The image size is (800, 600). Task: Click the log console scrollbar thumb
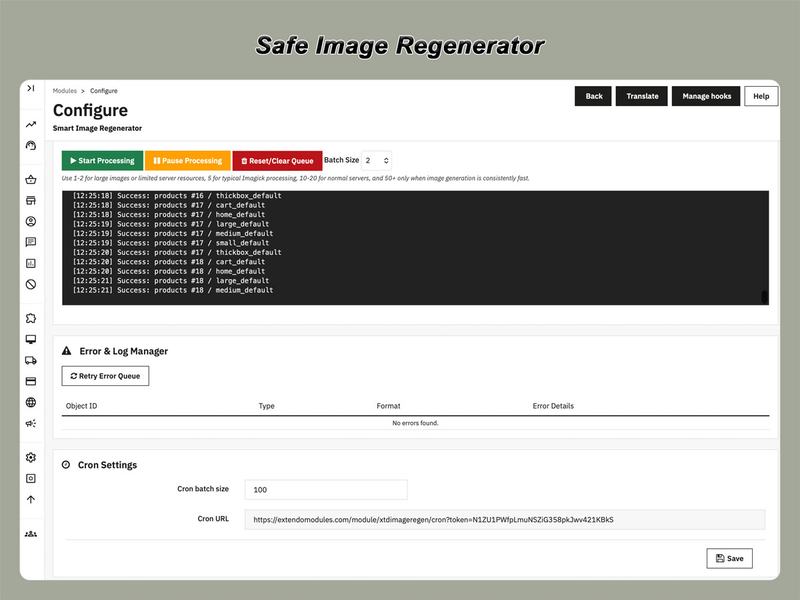point(764,296)
